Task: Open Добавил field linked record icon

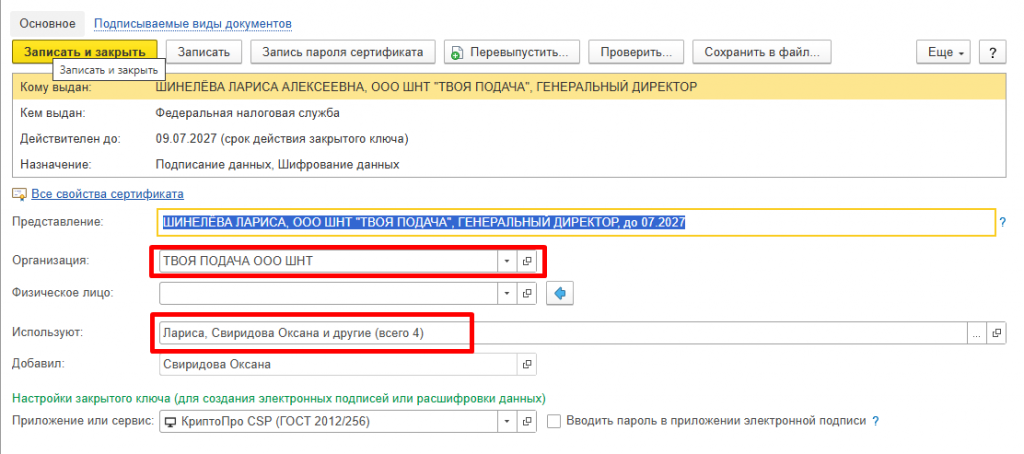Action: click(x=527, y=365)
